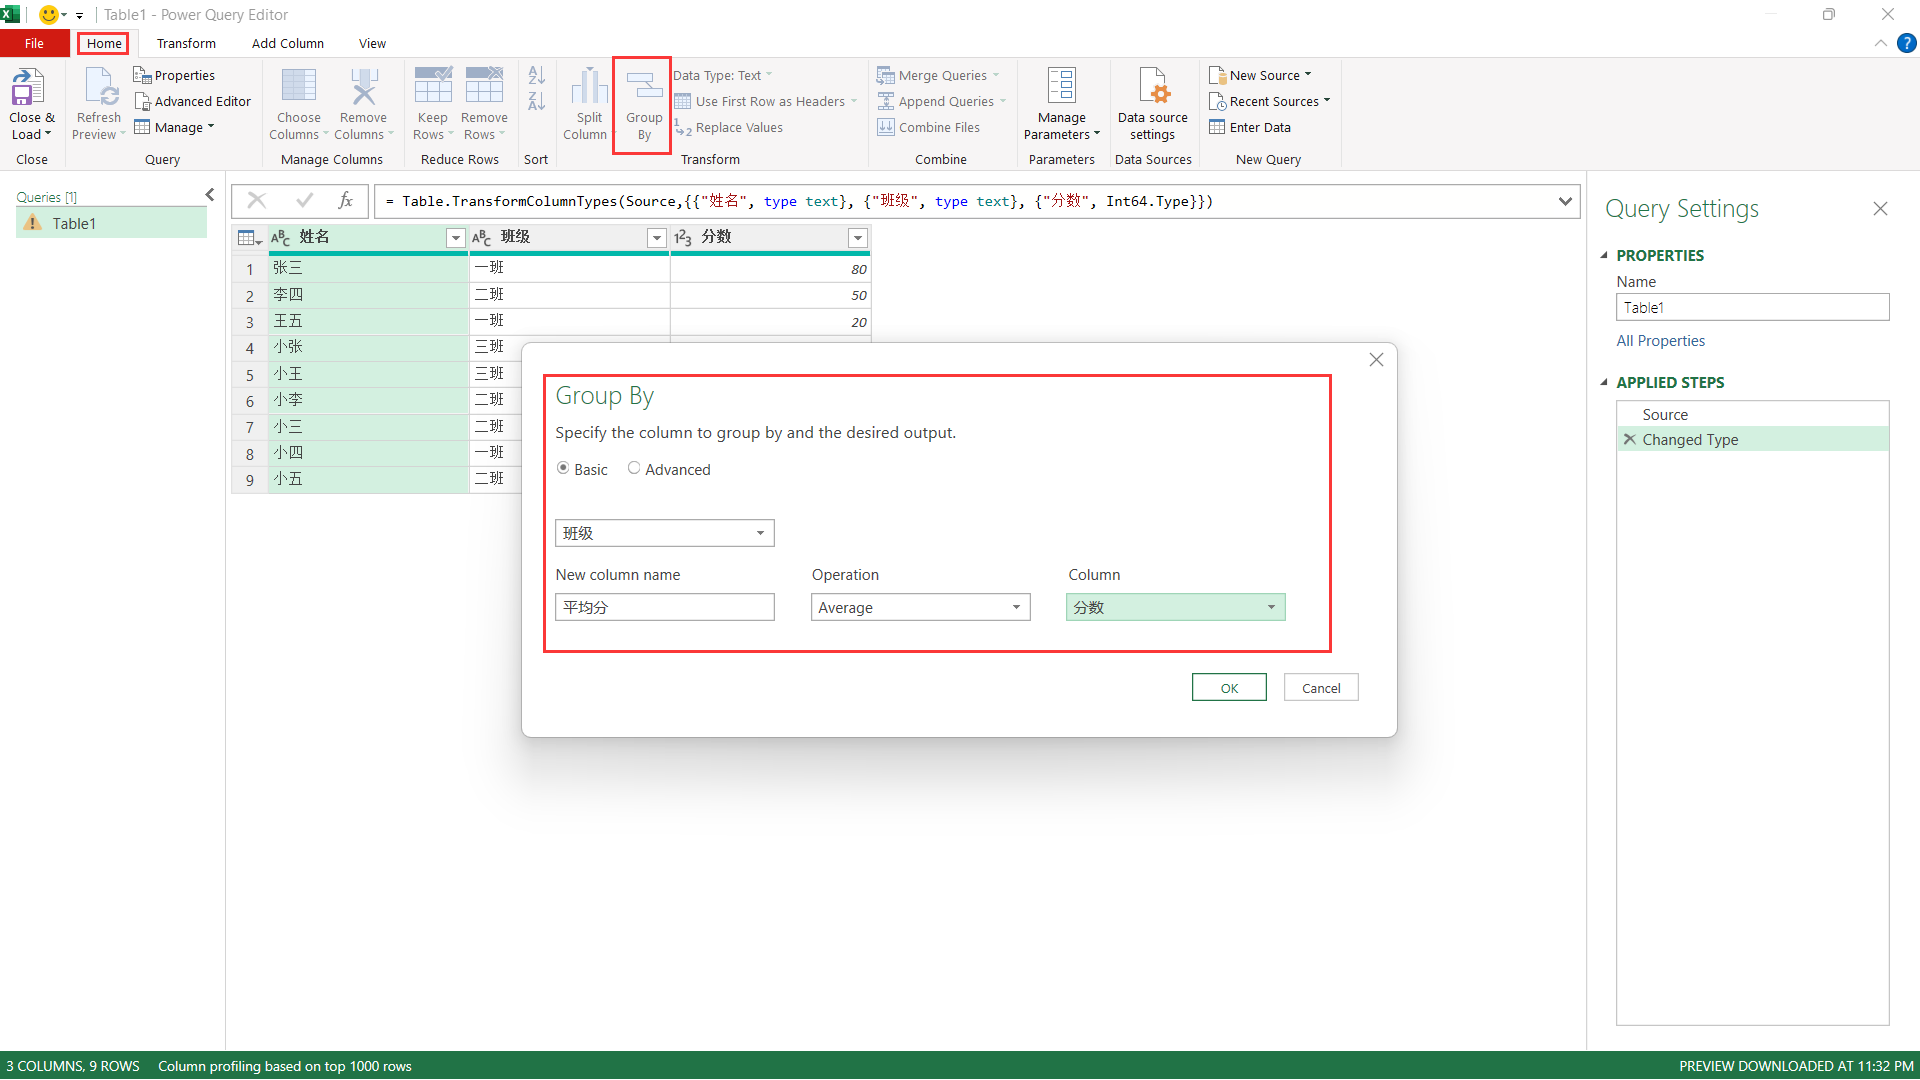Viewport: 1920px width, 1080px height.
Task: Click the New column name field
Action: click(x=664, y=607)
